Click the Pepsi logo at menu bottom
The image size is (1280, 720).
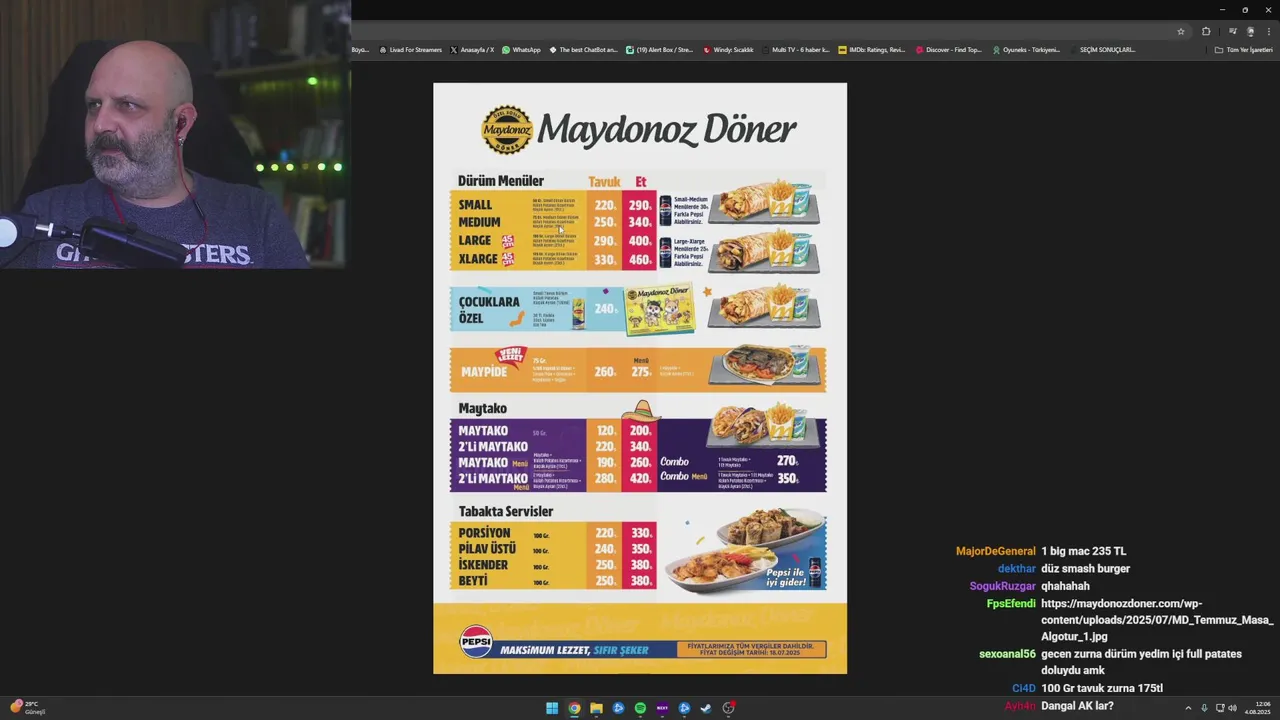tap(476, 642)
